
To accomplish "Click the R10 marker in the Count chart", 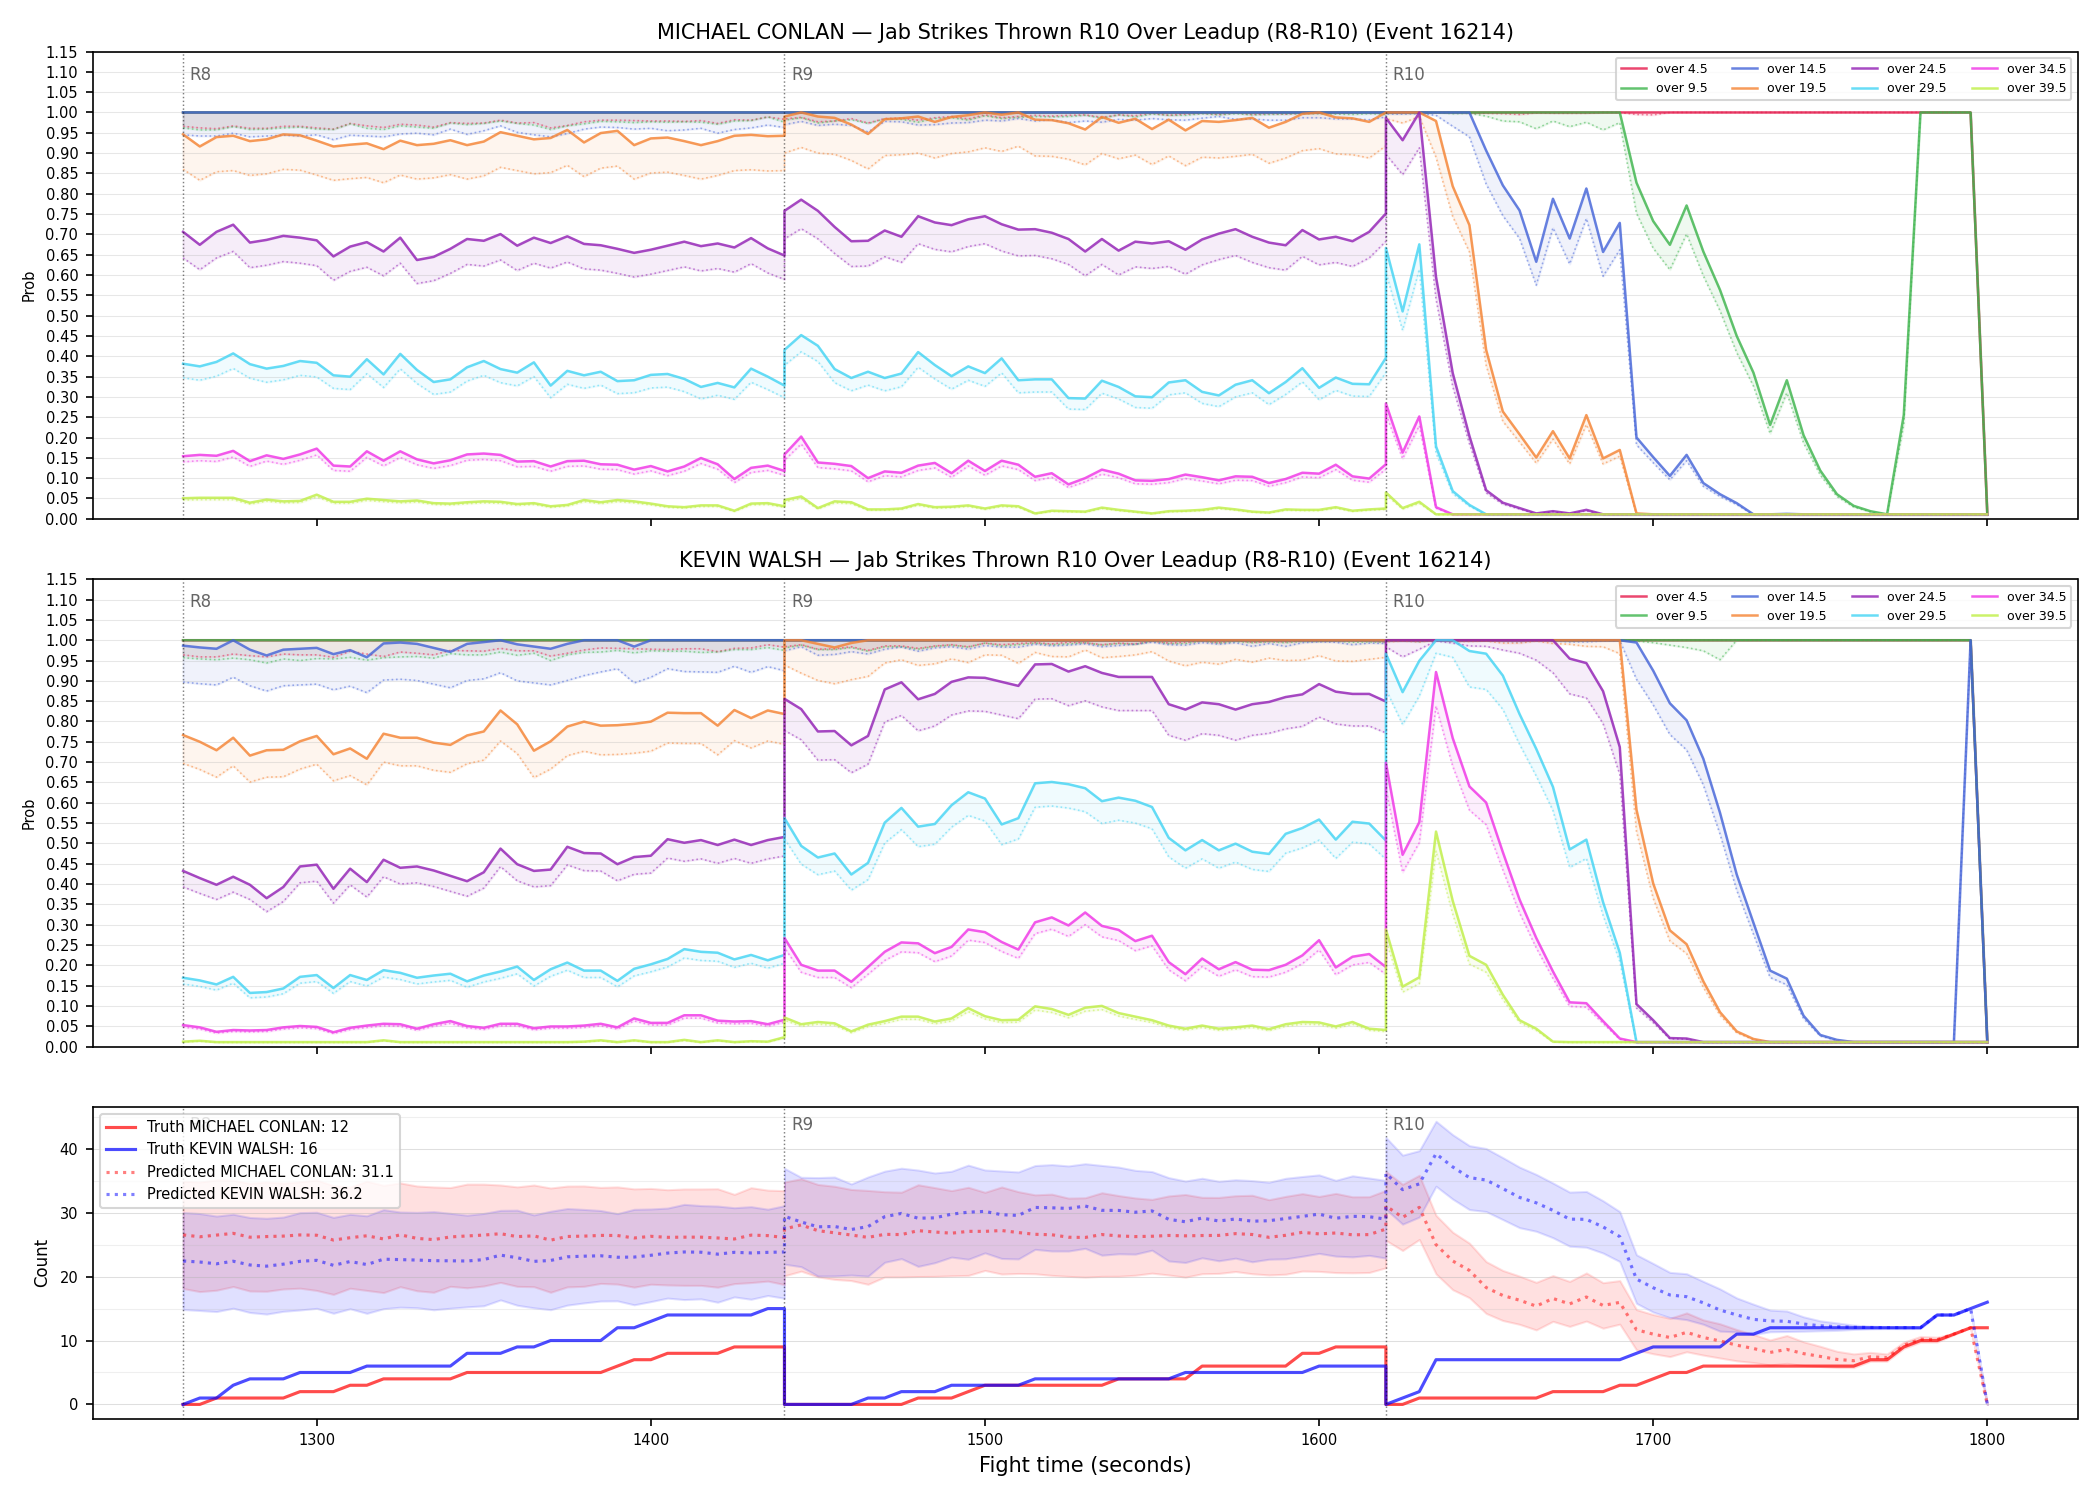I will click(x=1408, y=1124).
